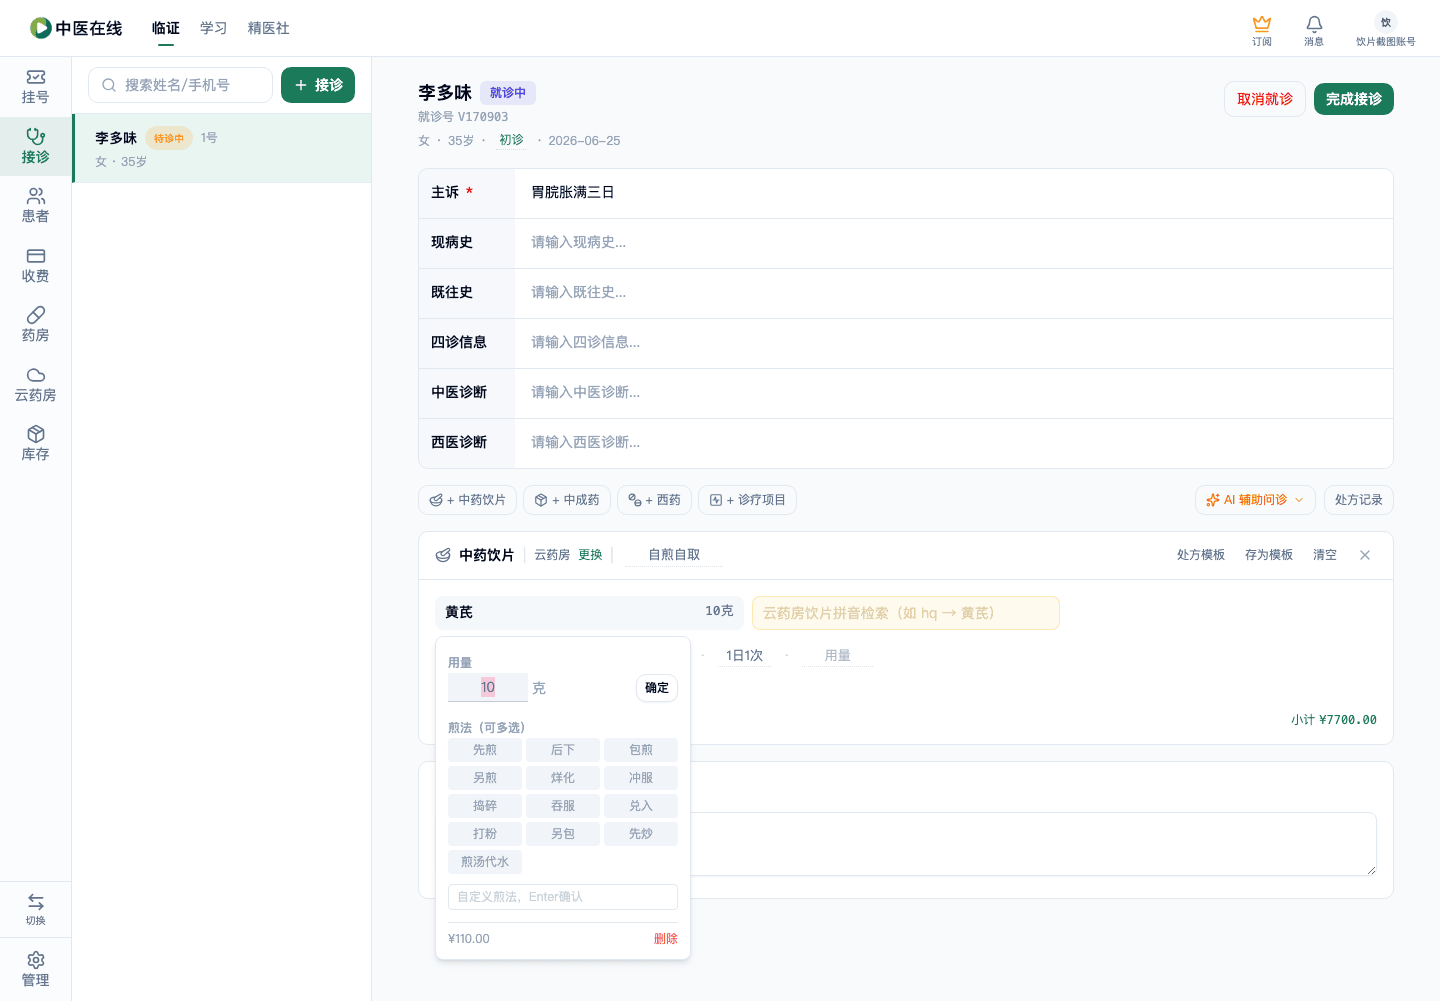1440x1001 pixels.
Task: Click the 中医诊断 input field
Action: pos(953,392)
